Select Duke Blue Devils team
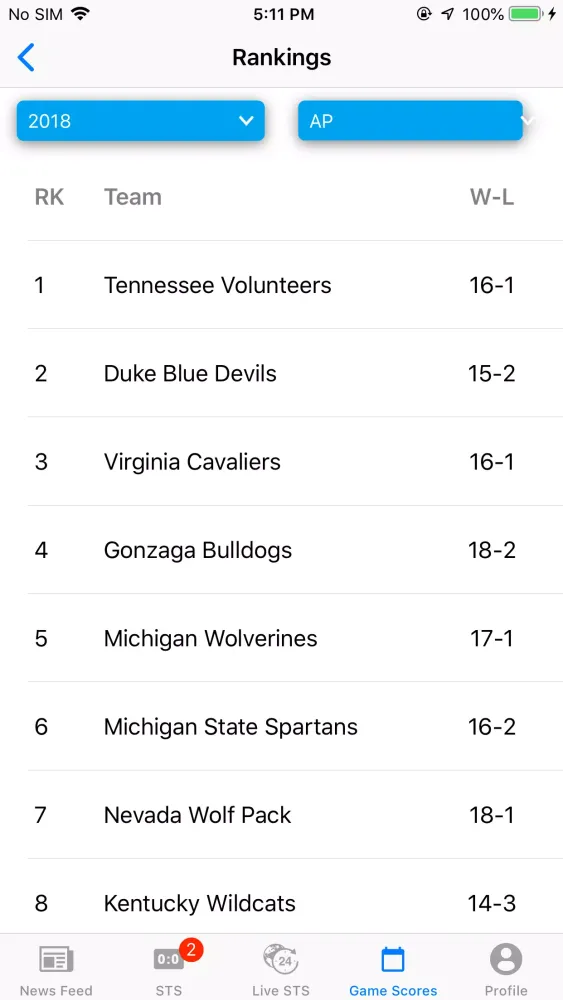Screen dimensions: 563x1000 [190, 373]
